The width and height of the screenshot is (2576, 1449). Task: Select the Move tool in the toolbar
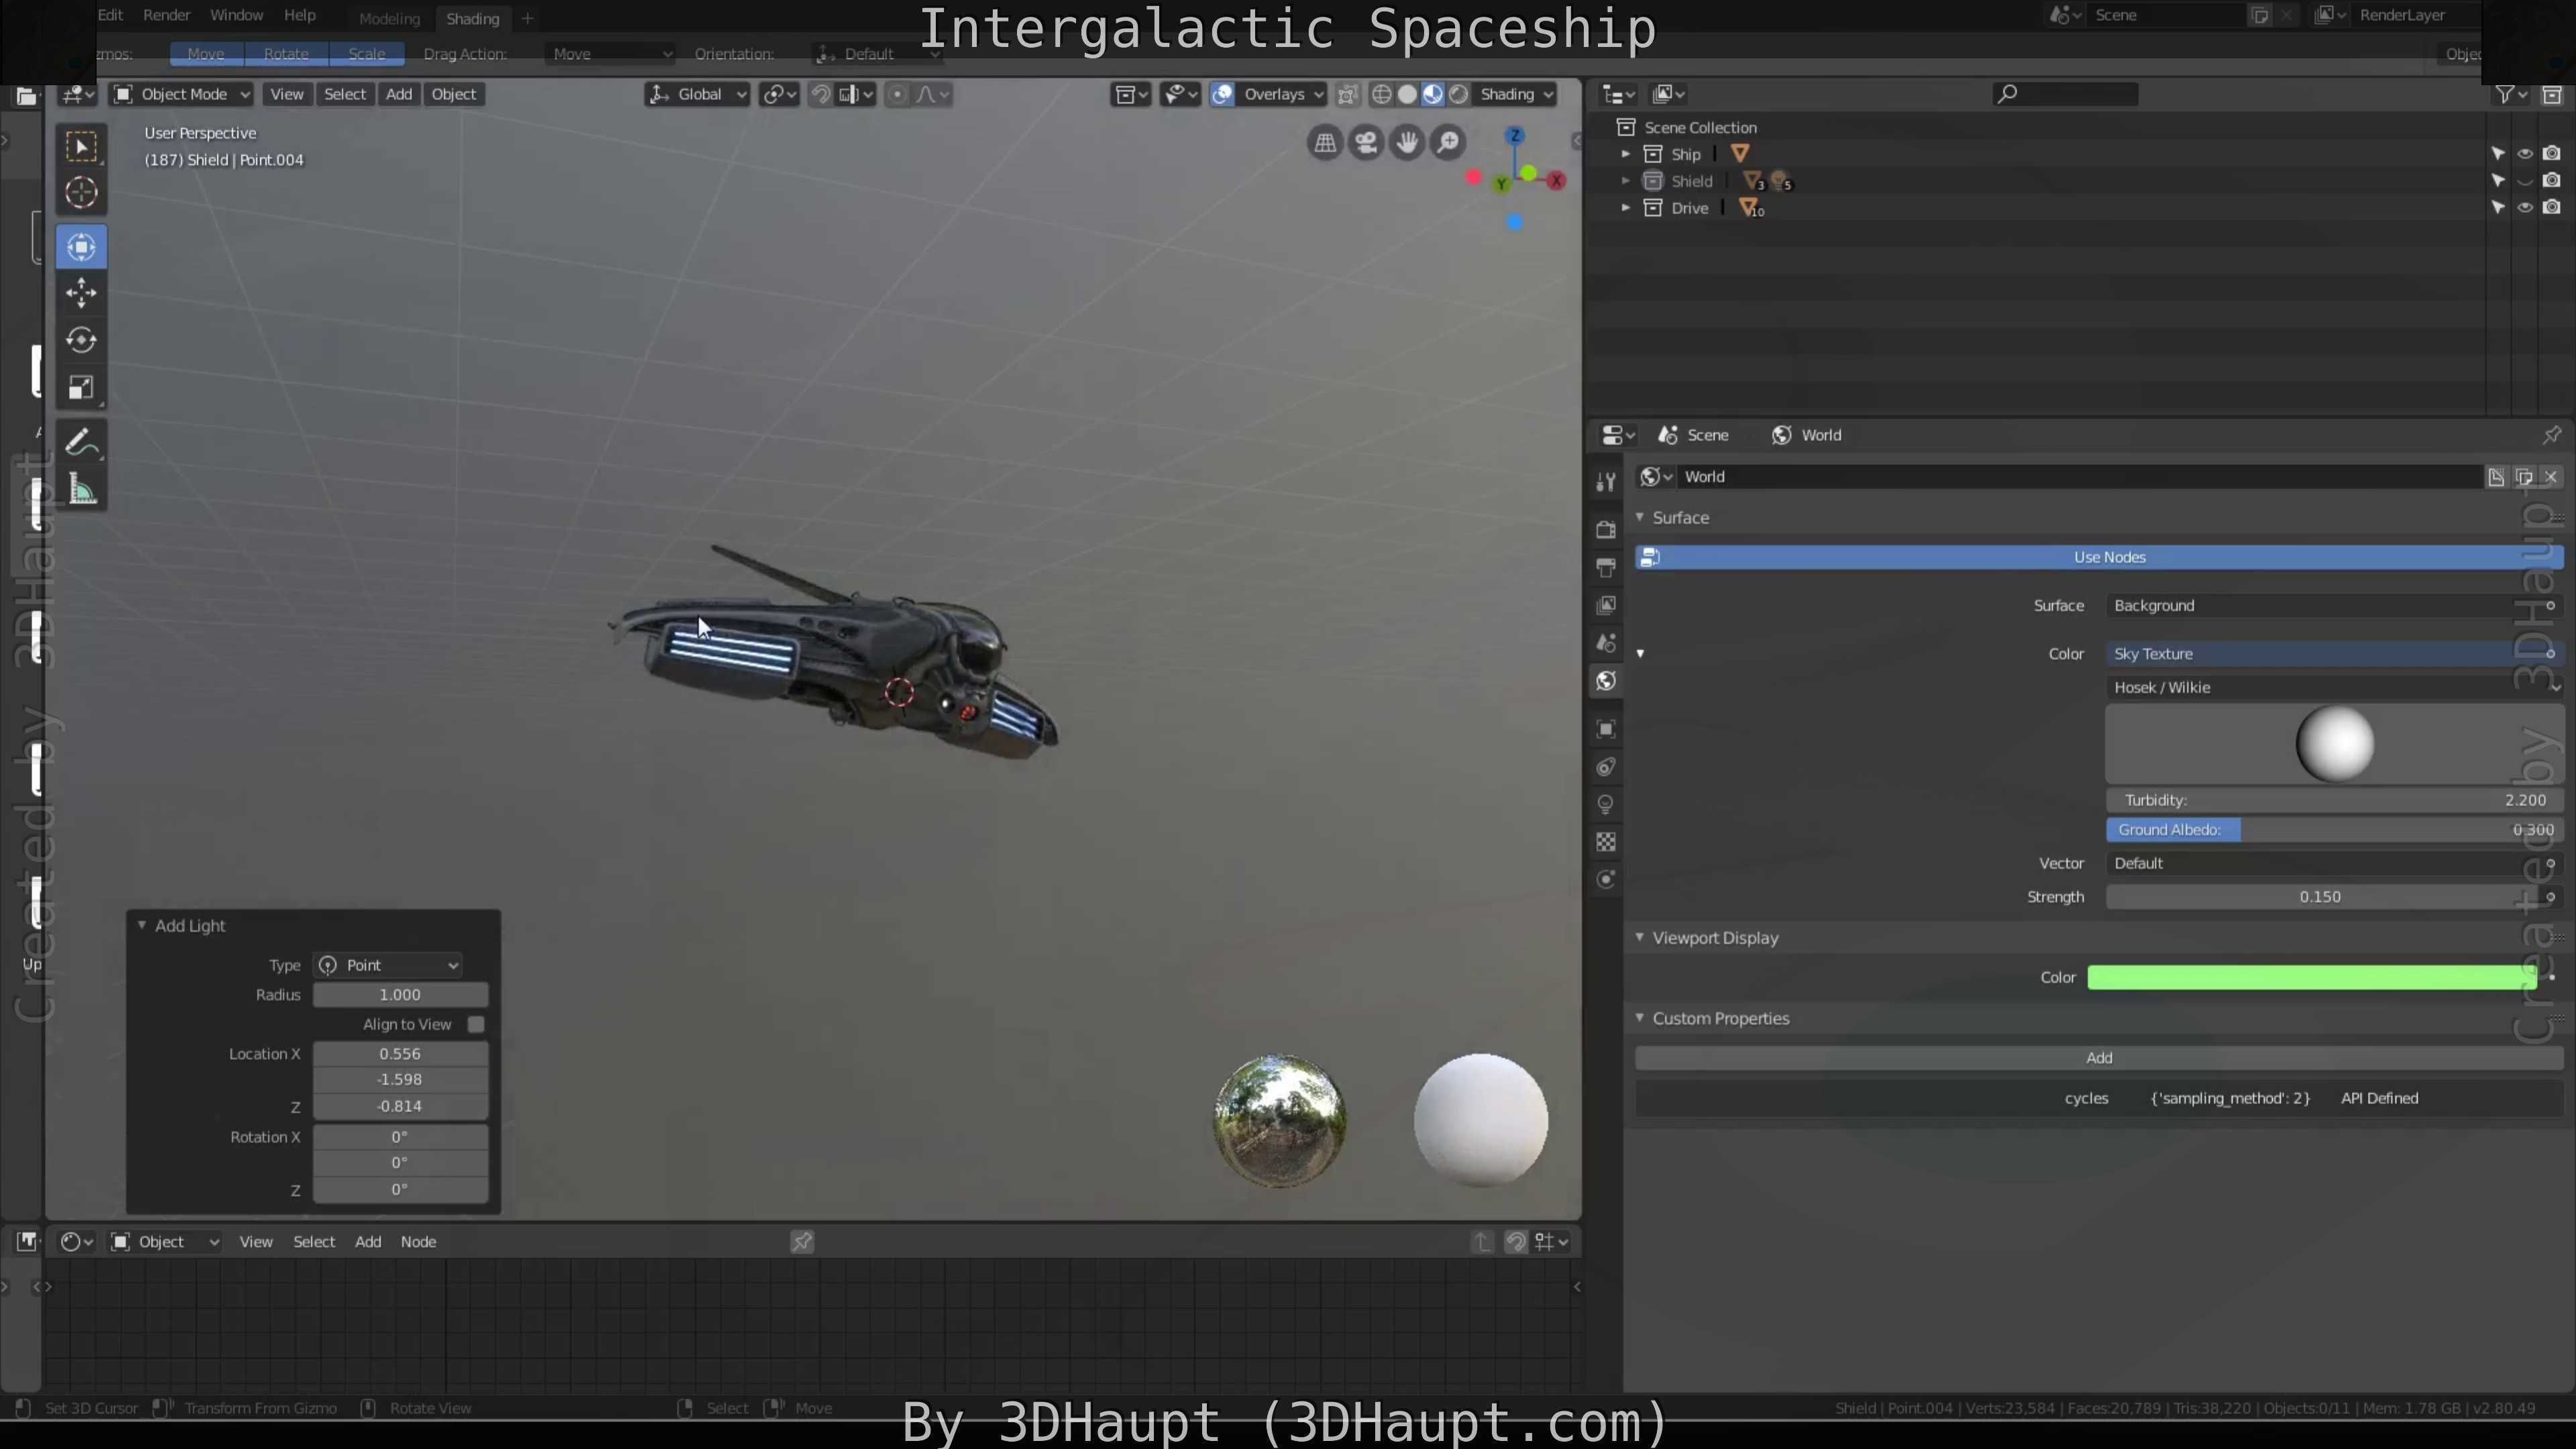point(81,293)
